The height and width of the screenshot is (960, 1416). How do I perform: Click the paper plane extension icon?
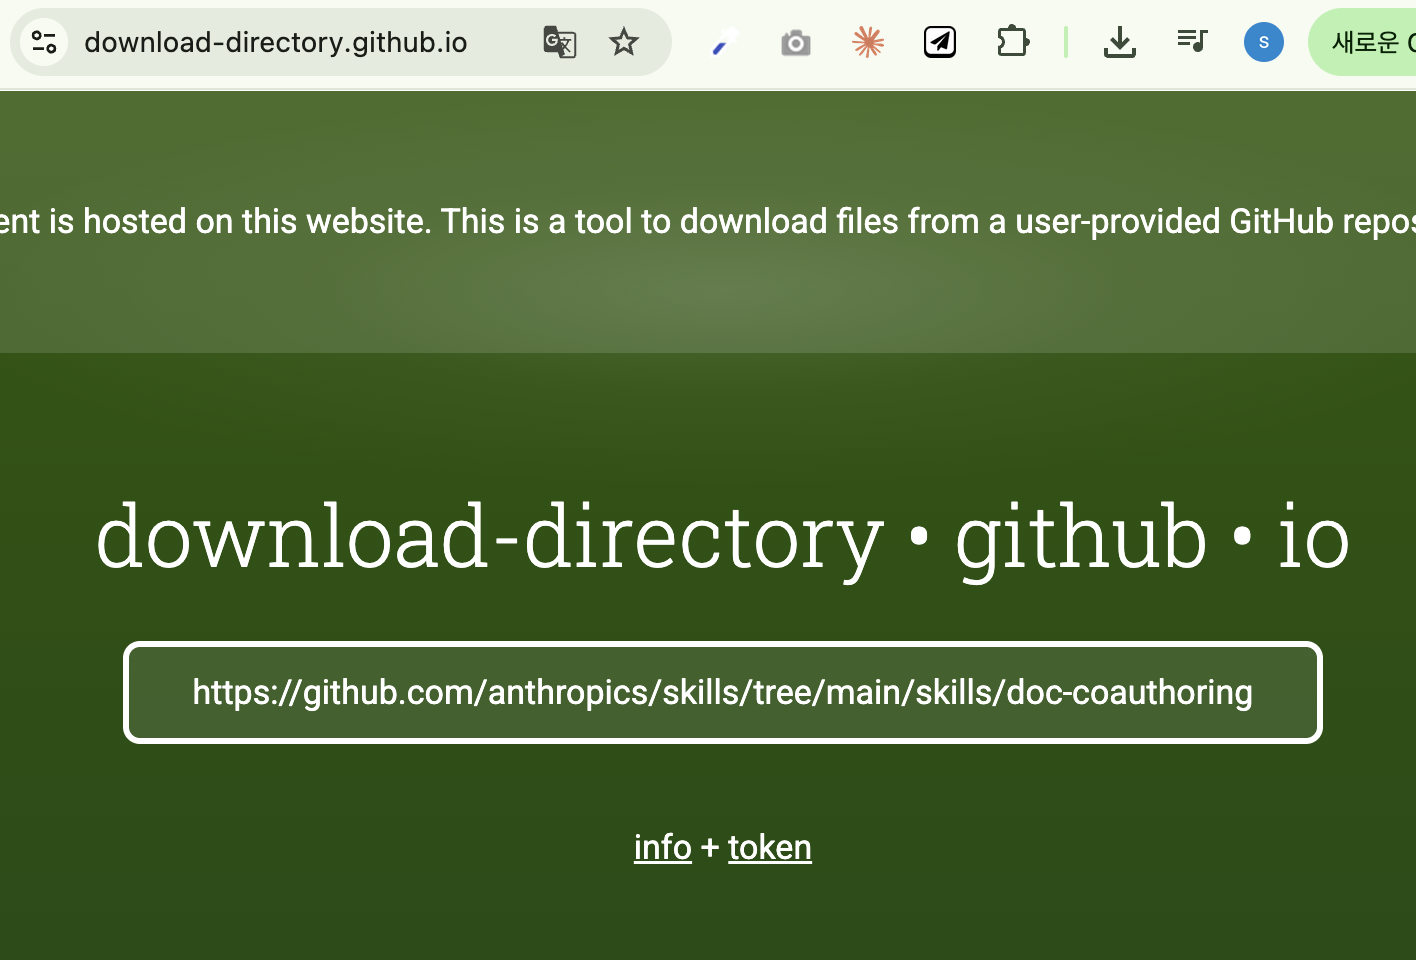[x=940, y=42]
